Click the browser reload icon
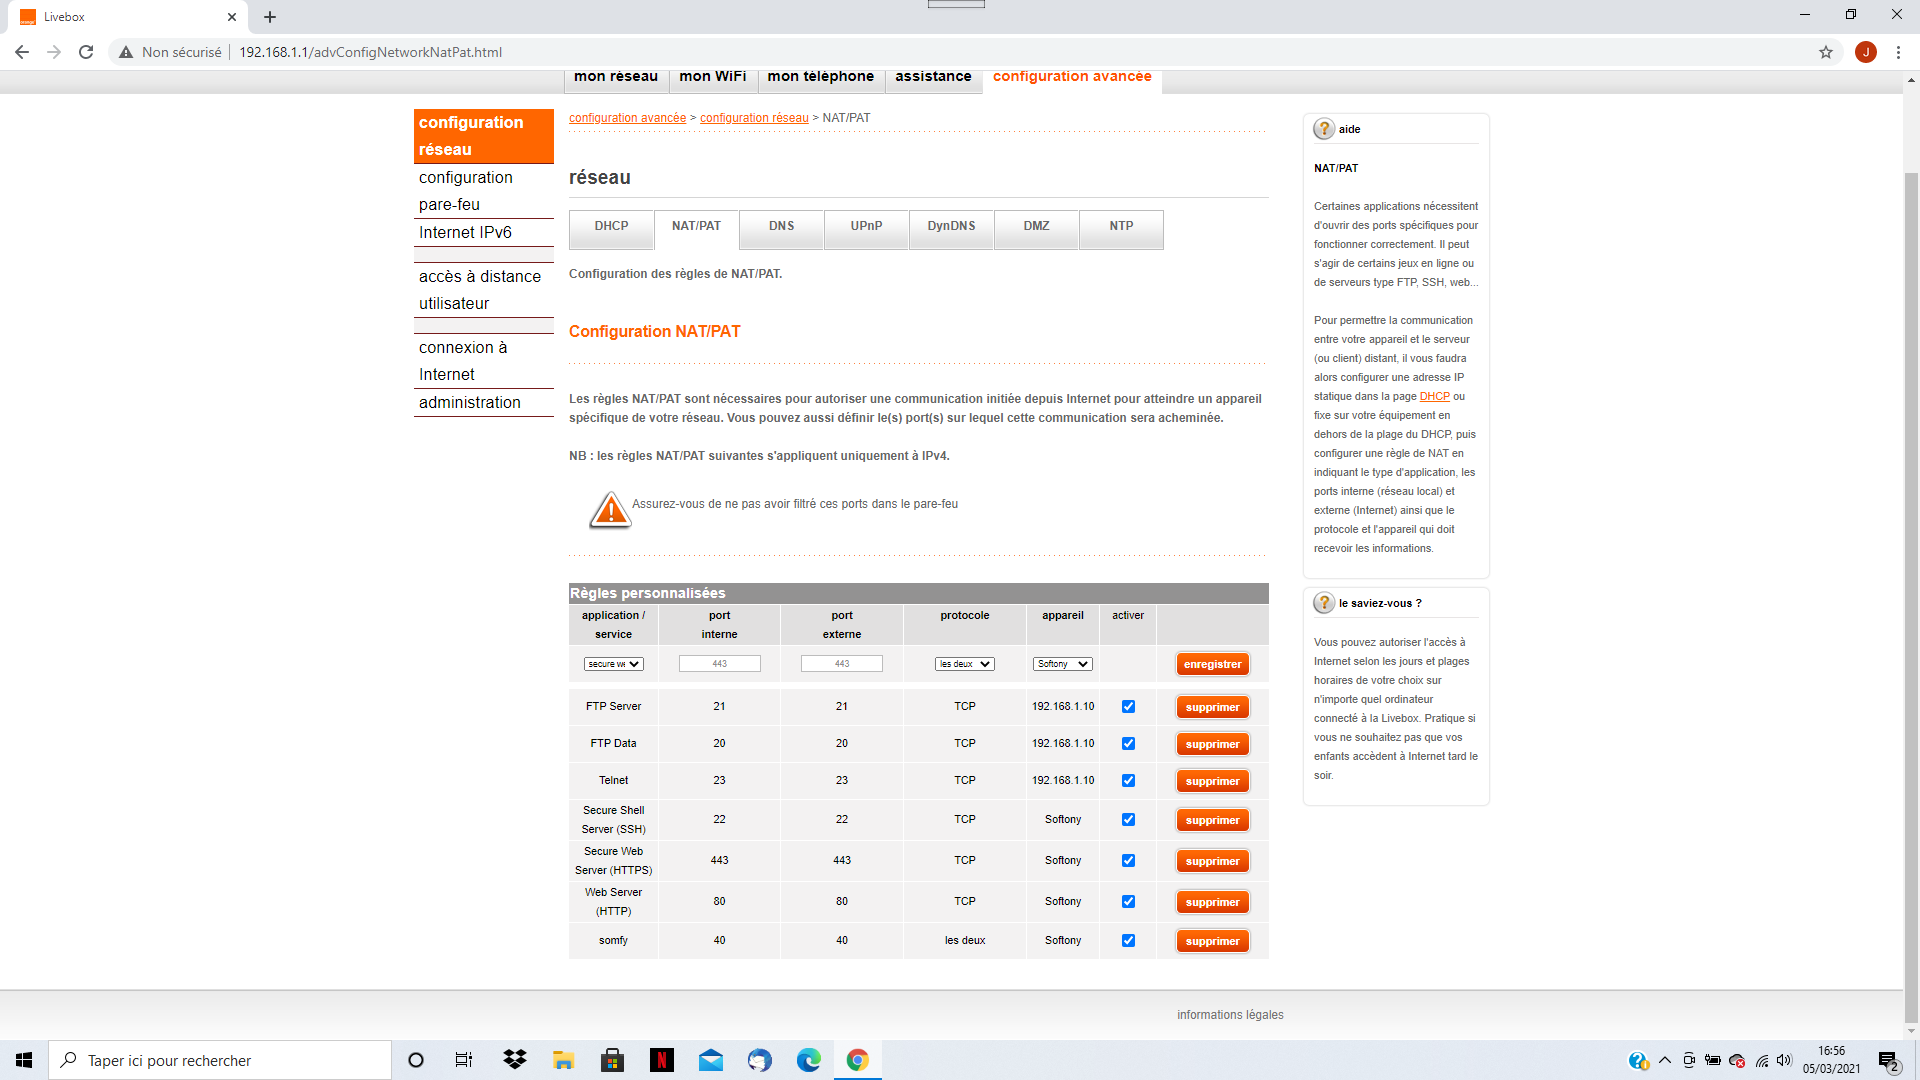The height and width of the screenshot is (1080, 1920). [86, 52]
